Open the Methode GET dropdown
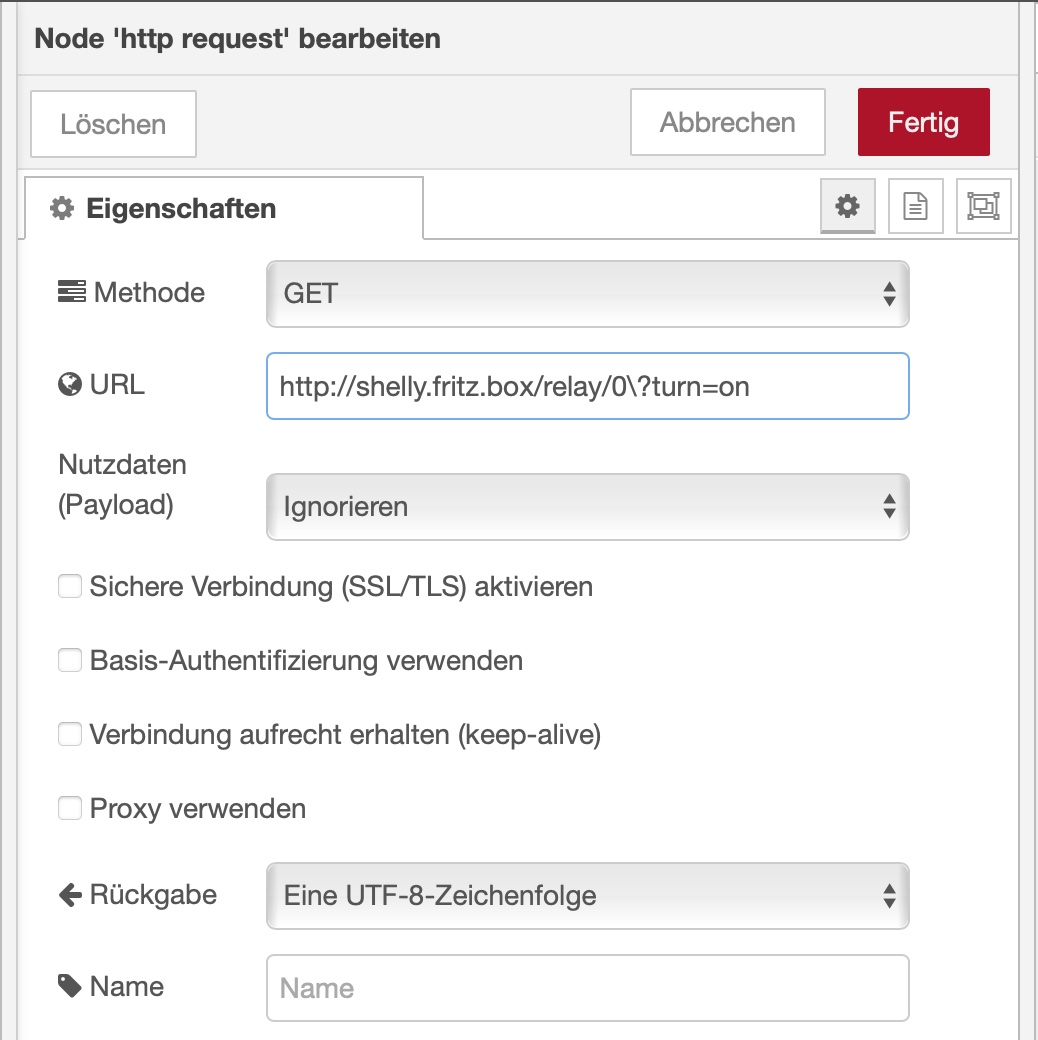Image resolution: width=1038 pixels, height=1040 pixels. [587, 294]
